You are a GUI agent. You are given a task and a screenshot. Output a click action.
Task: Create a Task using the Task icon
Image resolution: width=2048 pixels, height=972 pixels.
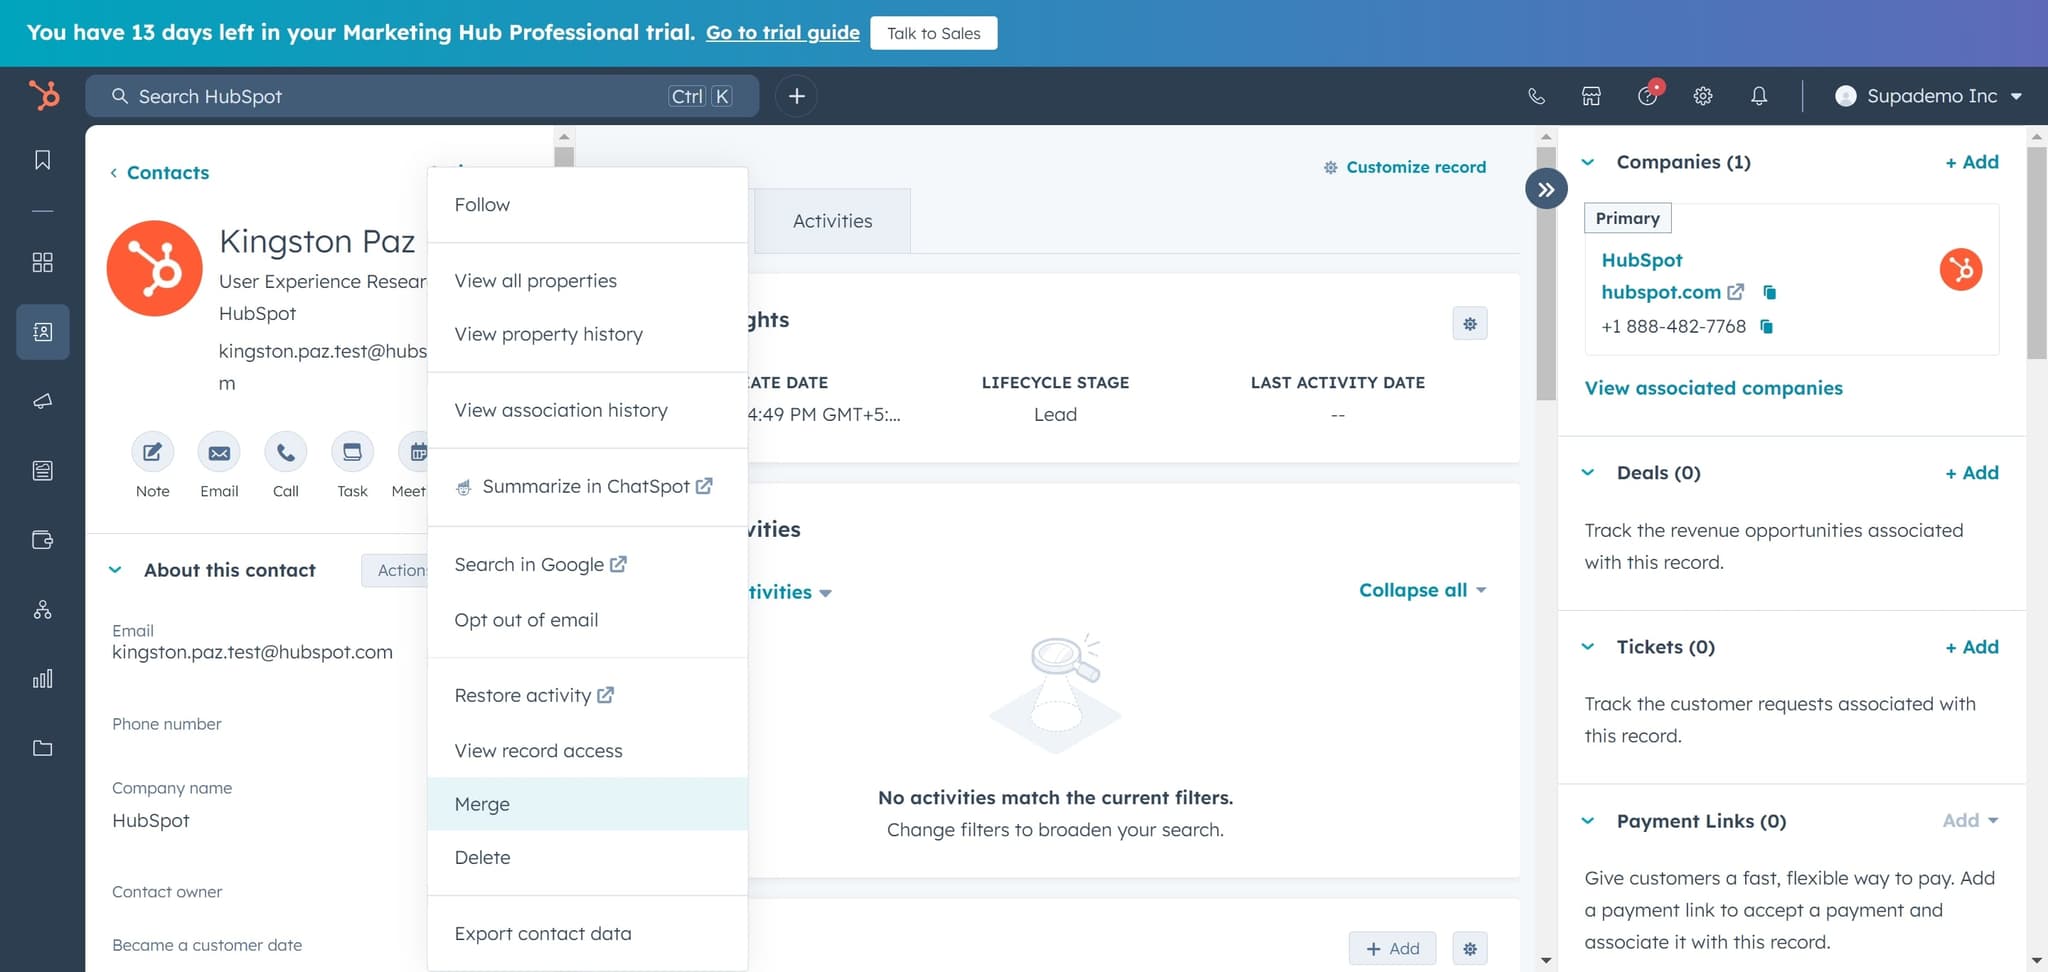tap(352, 453)
